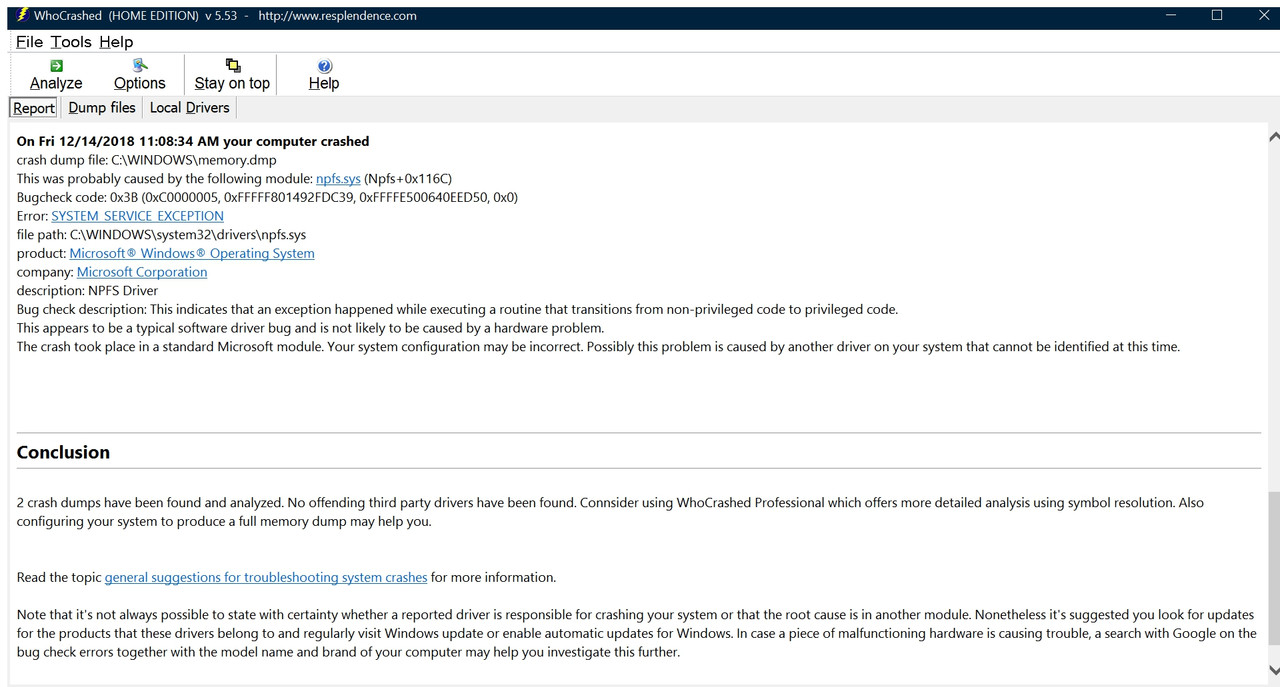
Task: Click the crash date heading line
Action: tap(193, 141)
